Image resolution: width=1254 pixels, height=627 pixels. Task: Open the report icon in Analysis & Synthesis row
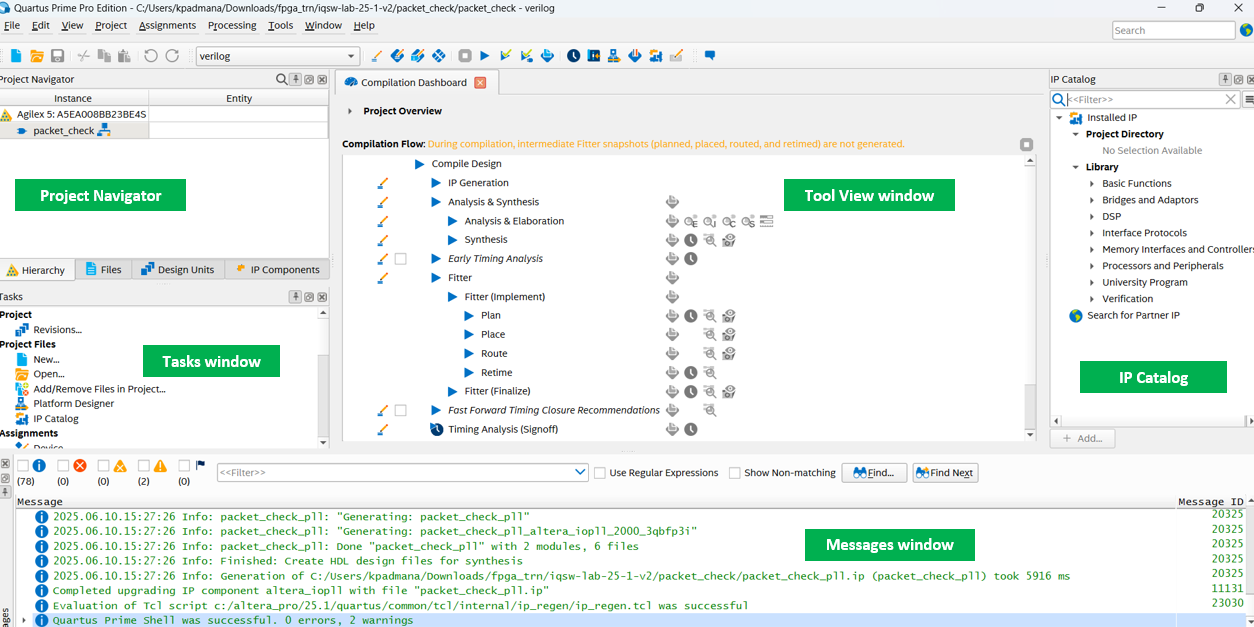[673, 202]
